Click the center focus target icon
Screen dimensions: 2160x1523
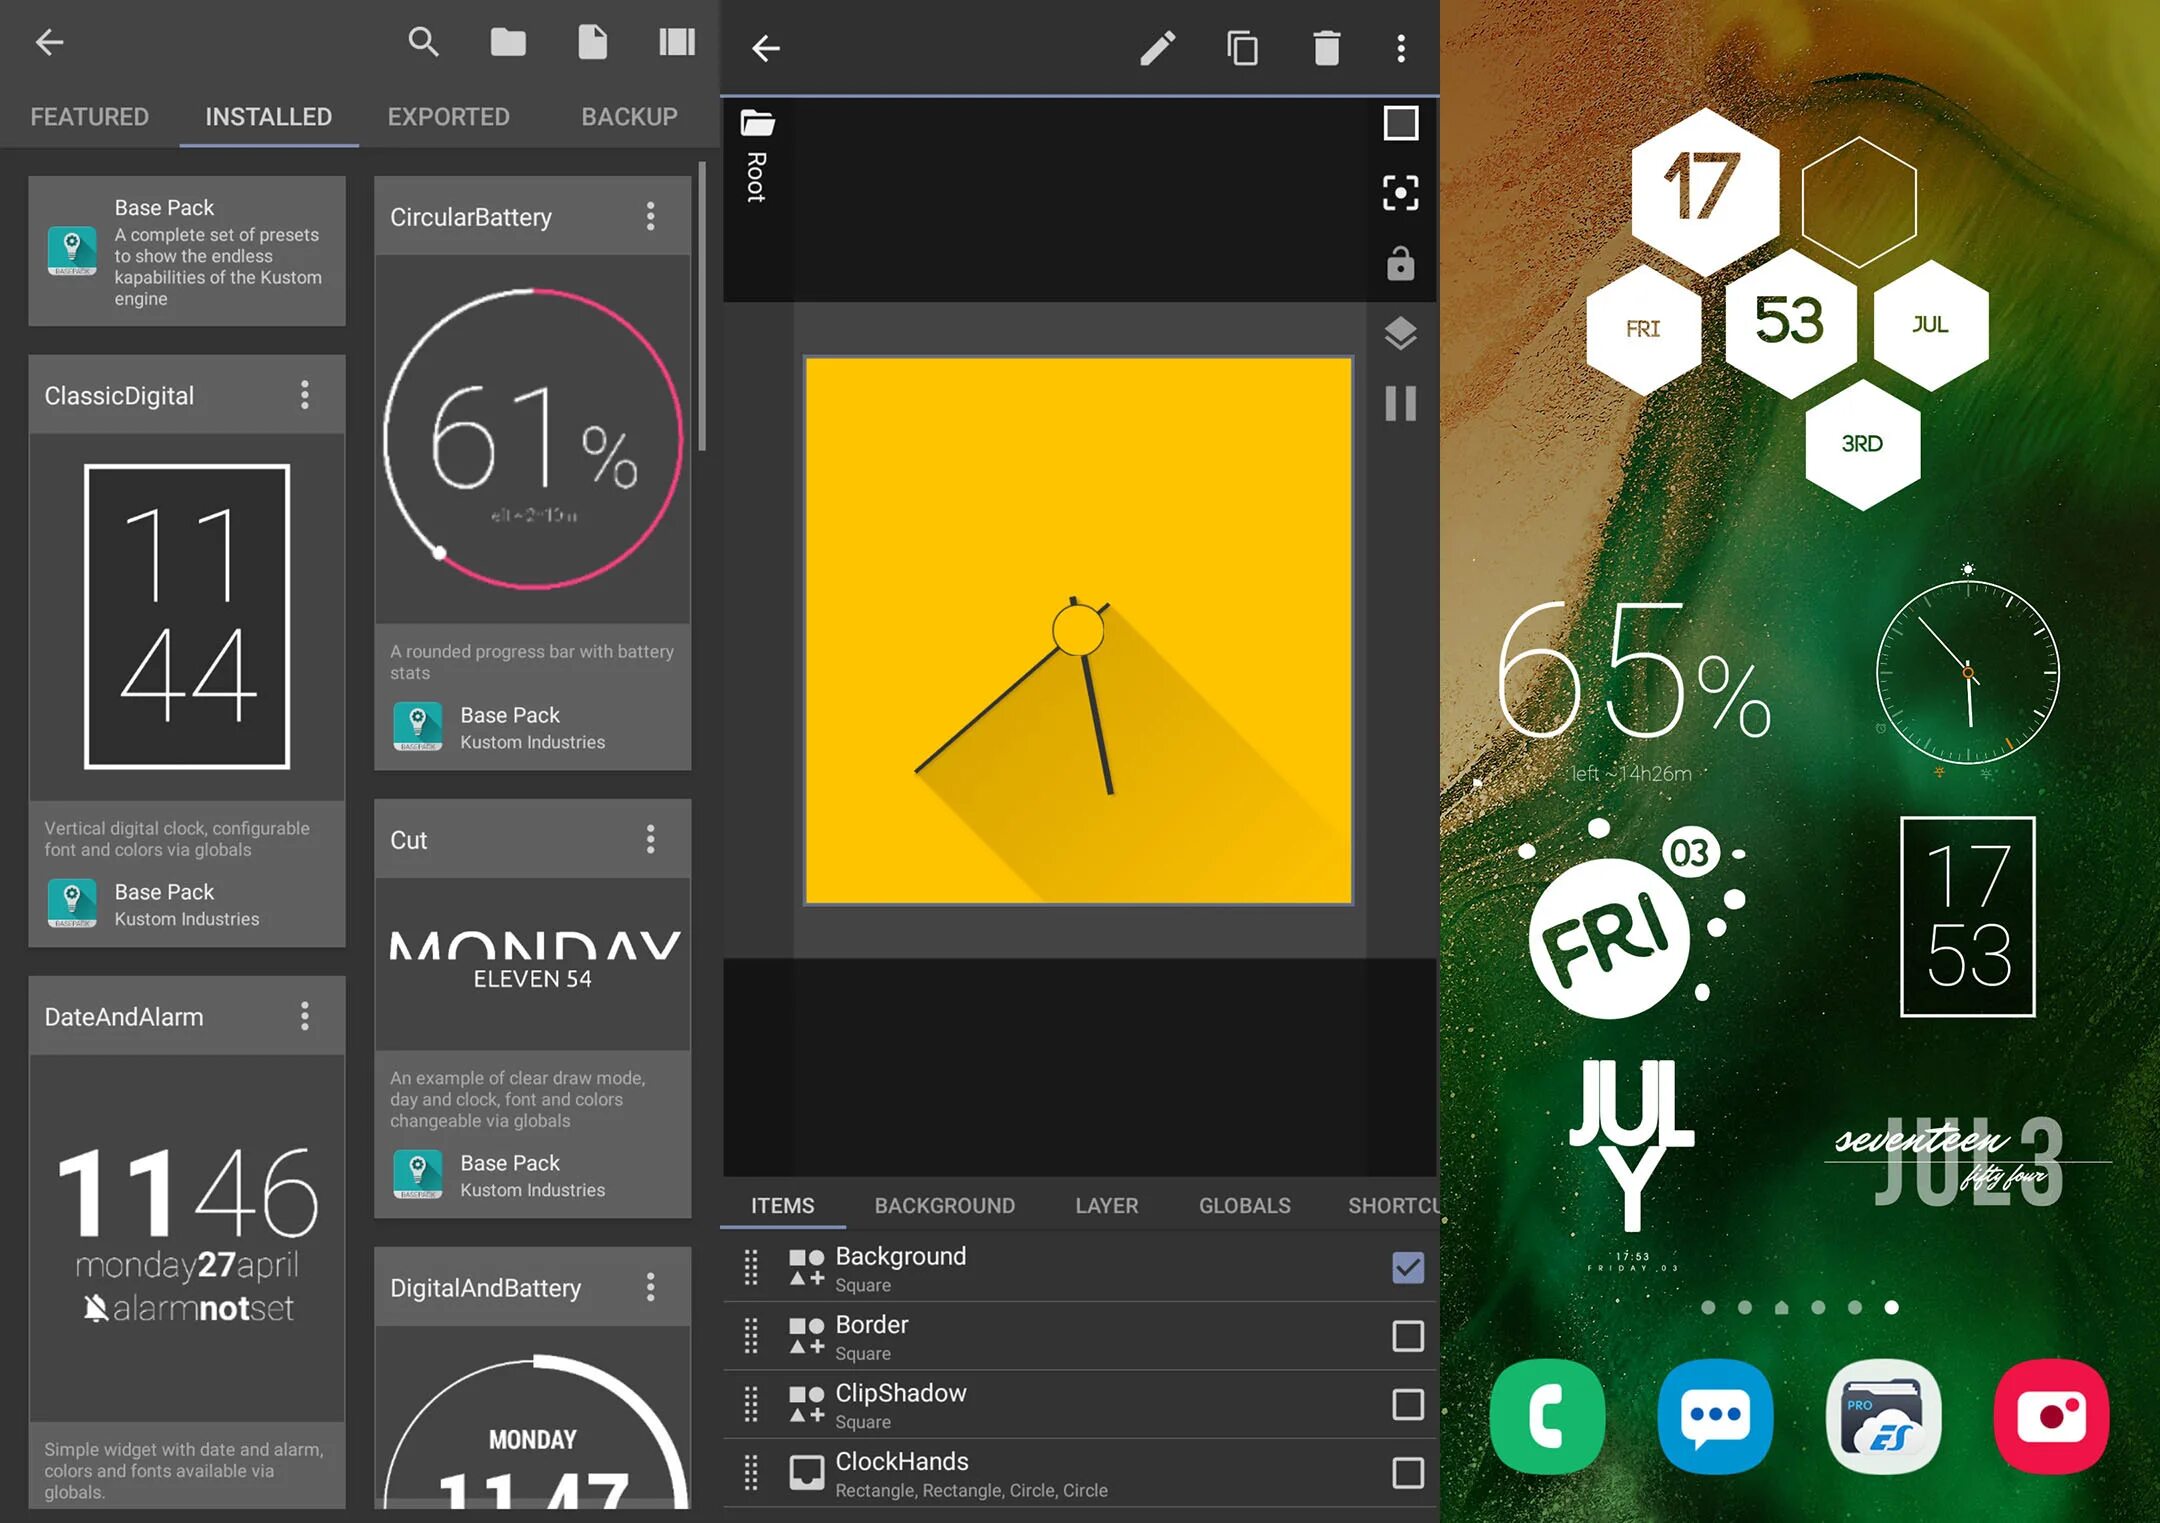[1400, 192]
